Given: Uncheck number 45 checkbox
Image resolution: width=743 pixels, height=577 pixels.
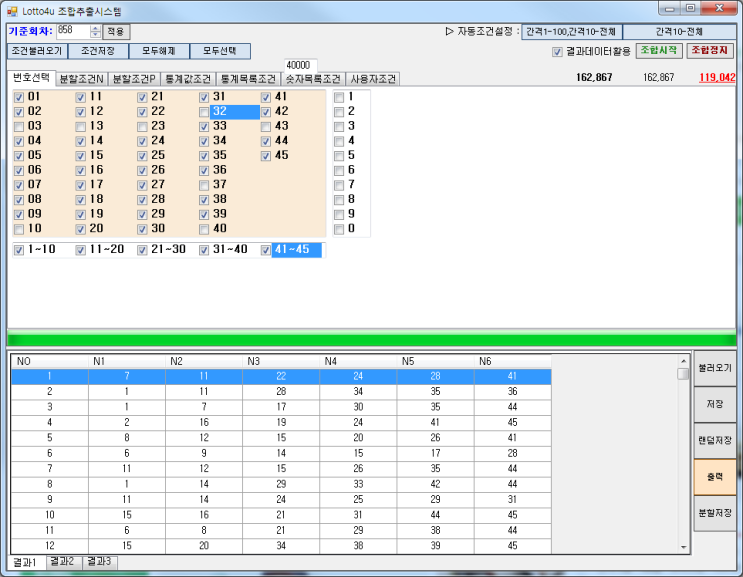Looking at the screenshot, I should tap(266, 156).
